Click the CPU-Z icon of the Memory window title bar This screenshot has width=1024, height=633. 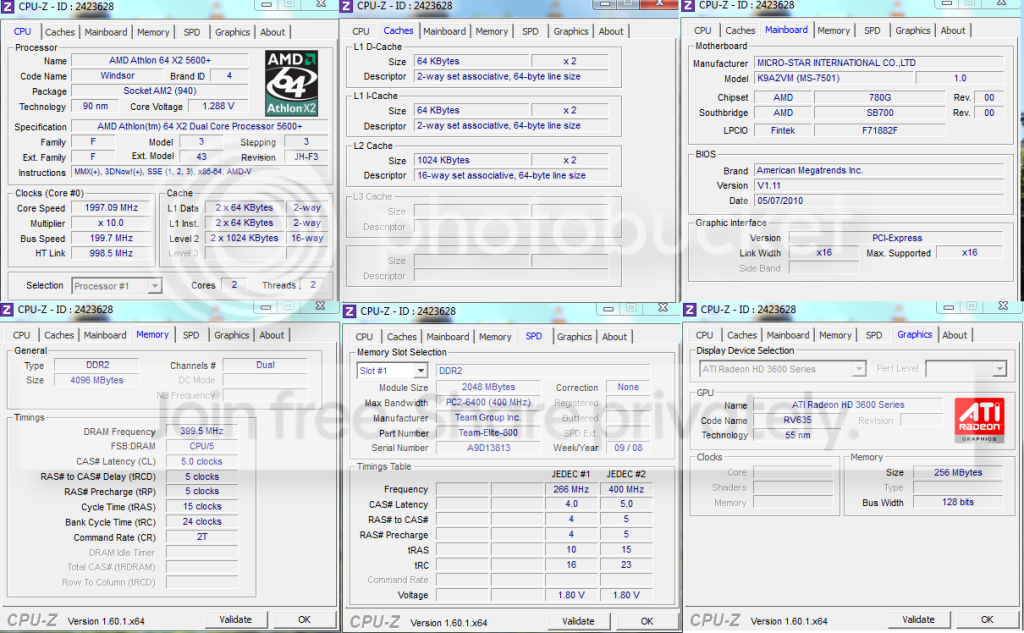click(x=7, y=310)
